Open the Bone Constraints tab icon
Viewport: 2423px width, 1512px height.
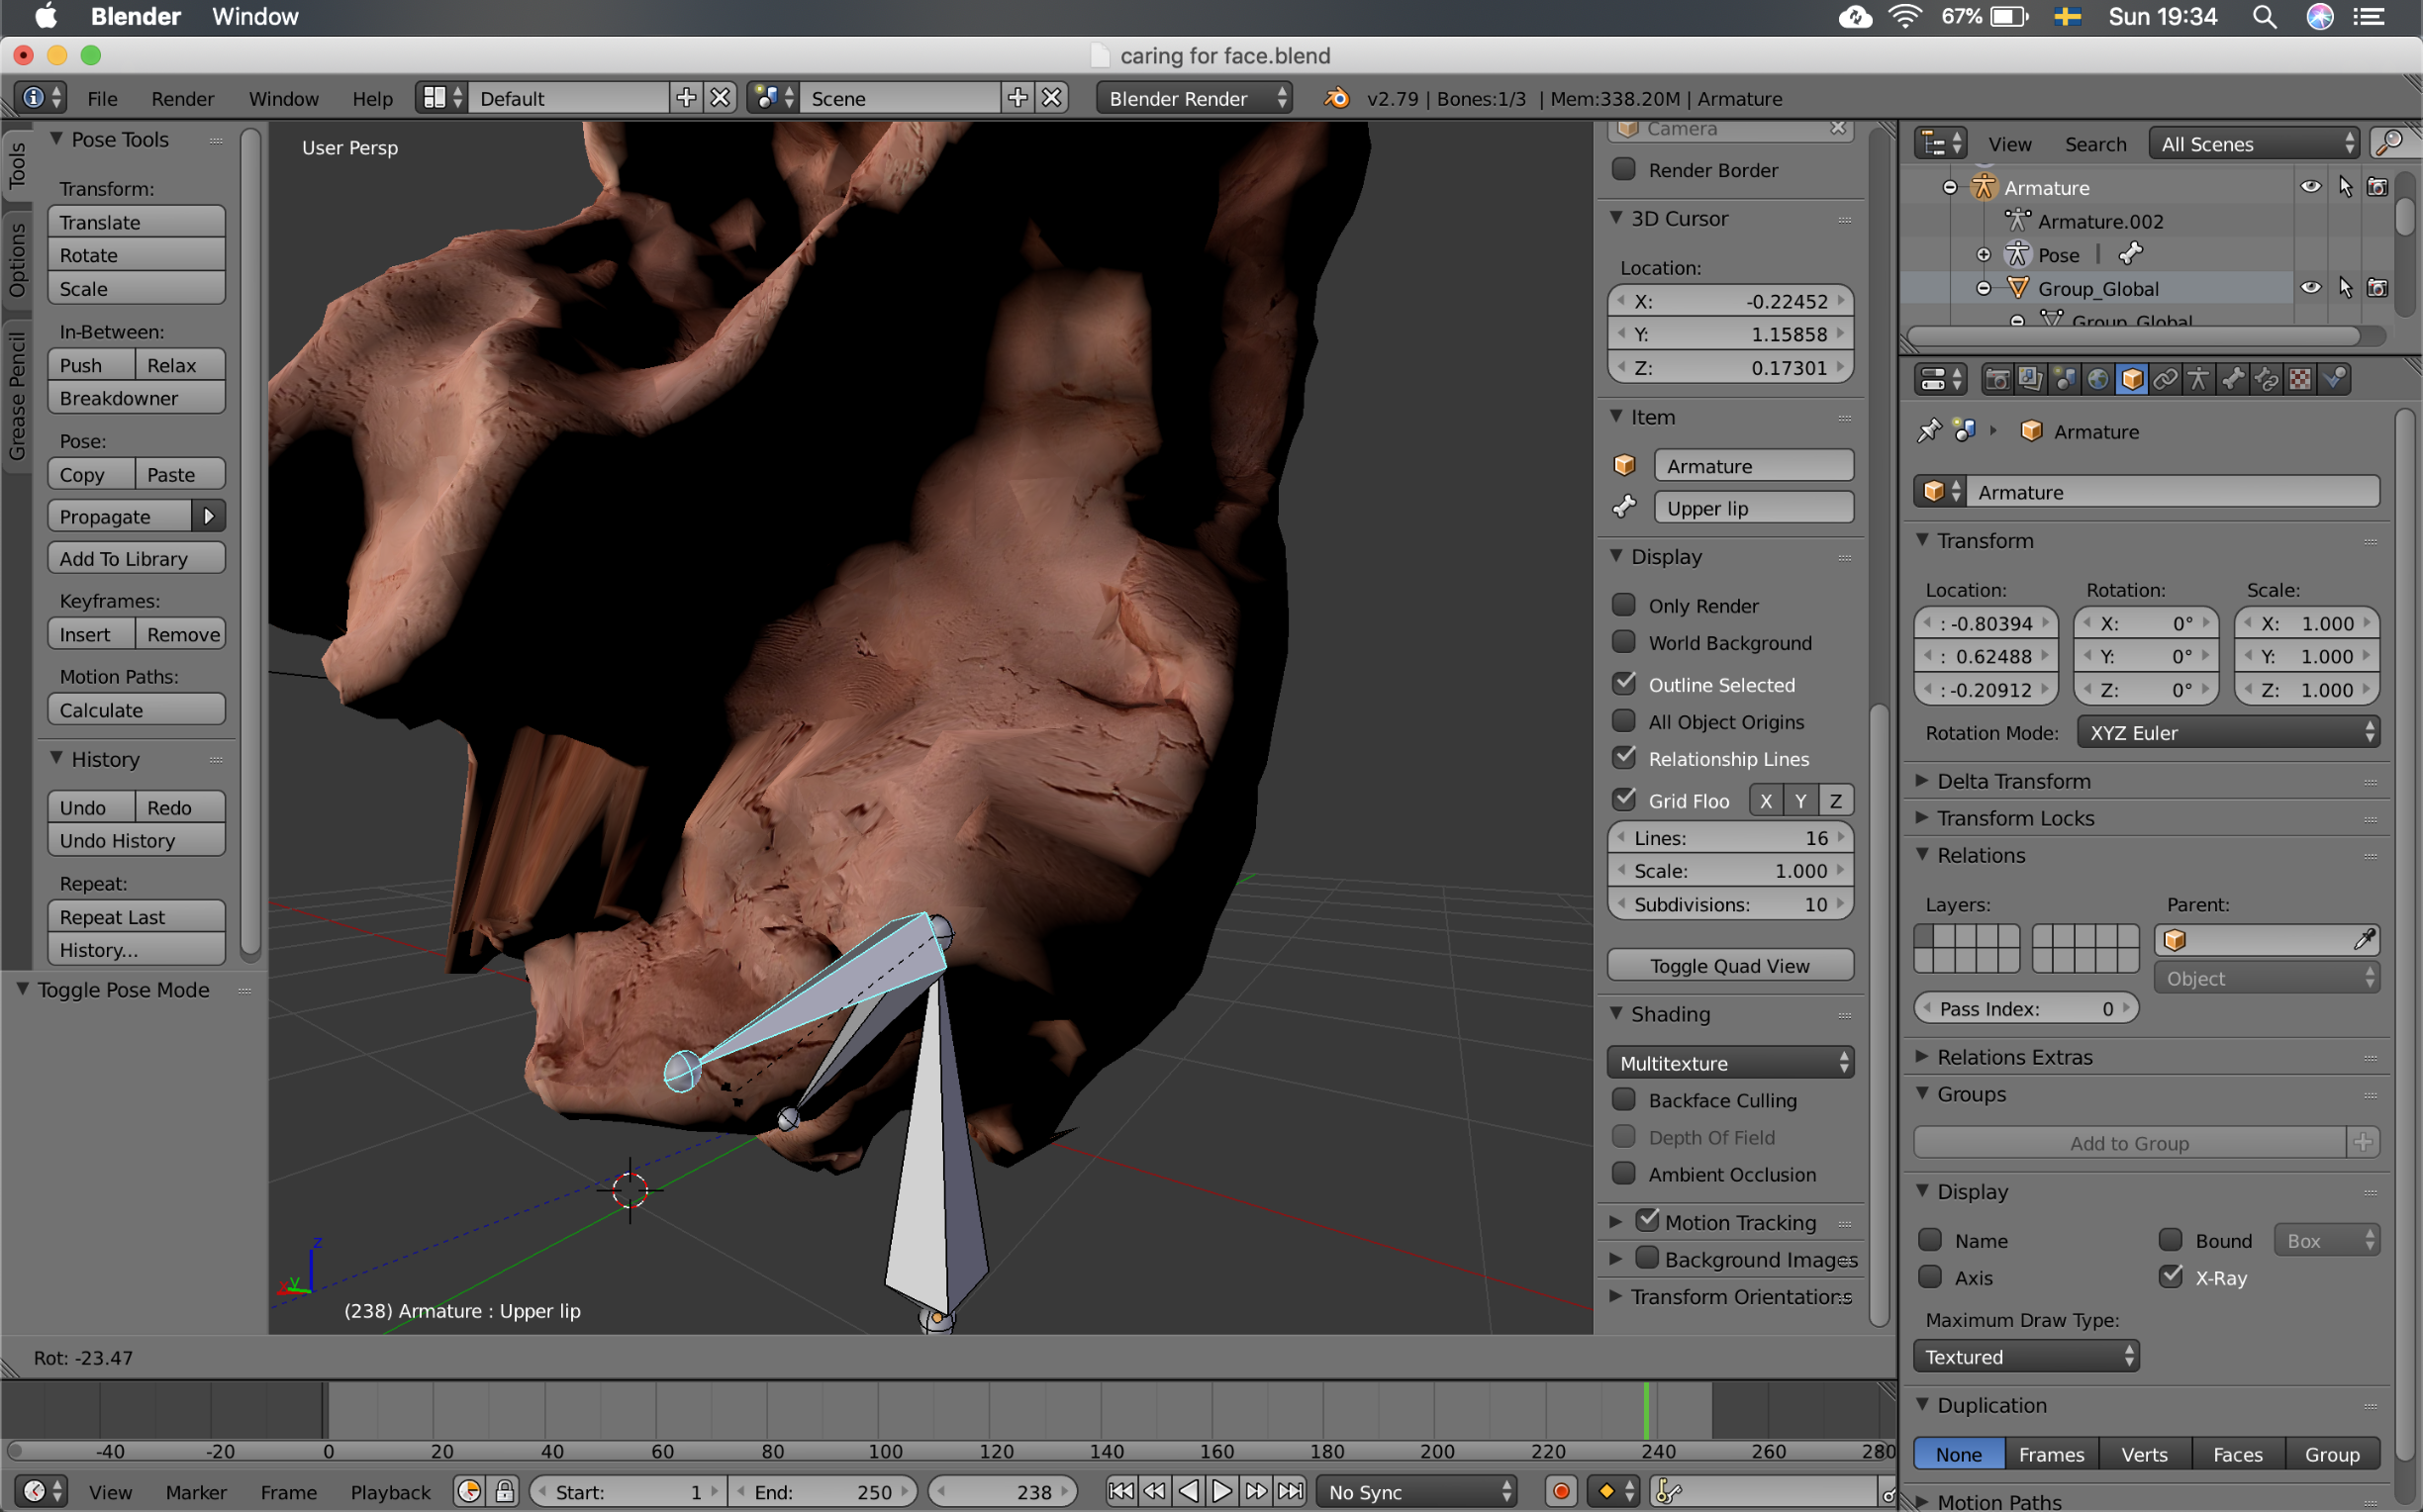[x=2267, y=380]
